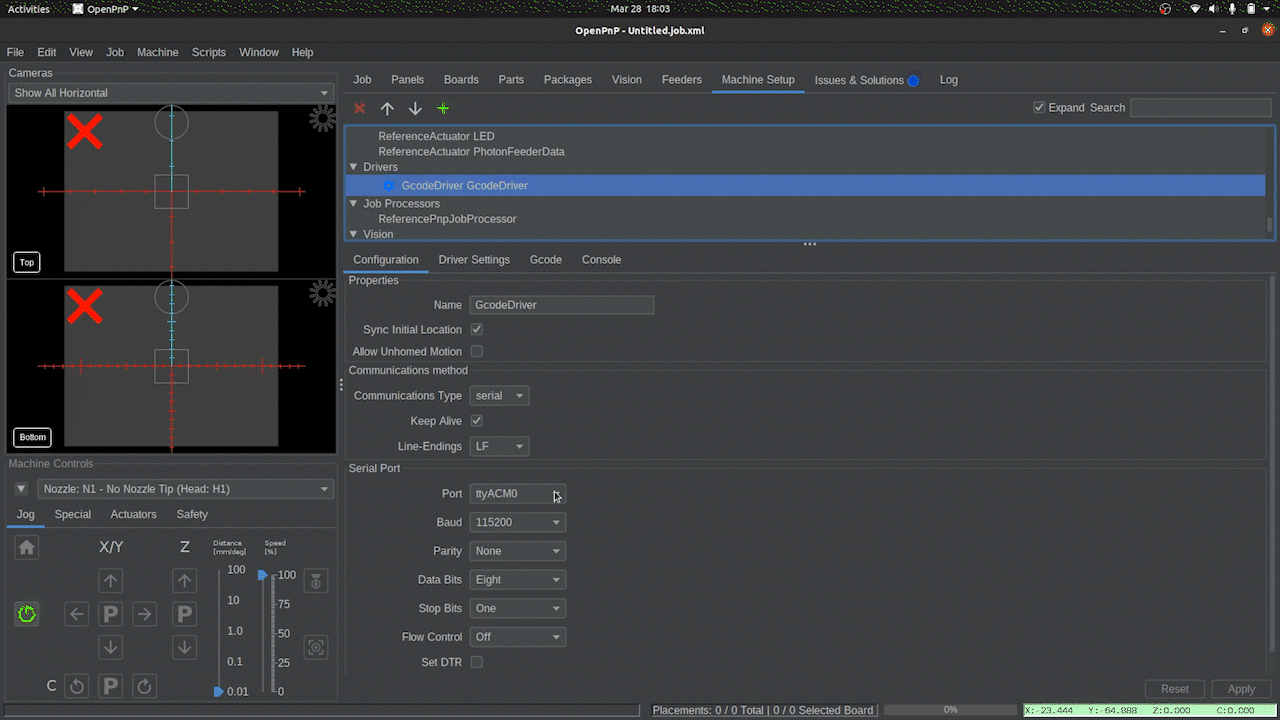Switch to the Vision tab
The height and width of the screenshot is (720, 1280).
[627, 80]
